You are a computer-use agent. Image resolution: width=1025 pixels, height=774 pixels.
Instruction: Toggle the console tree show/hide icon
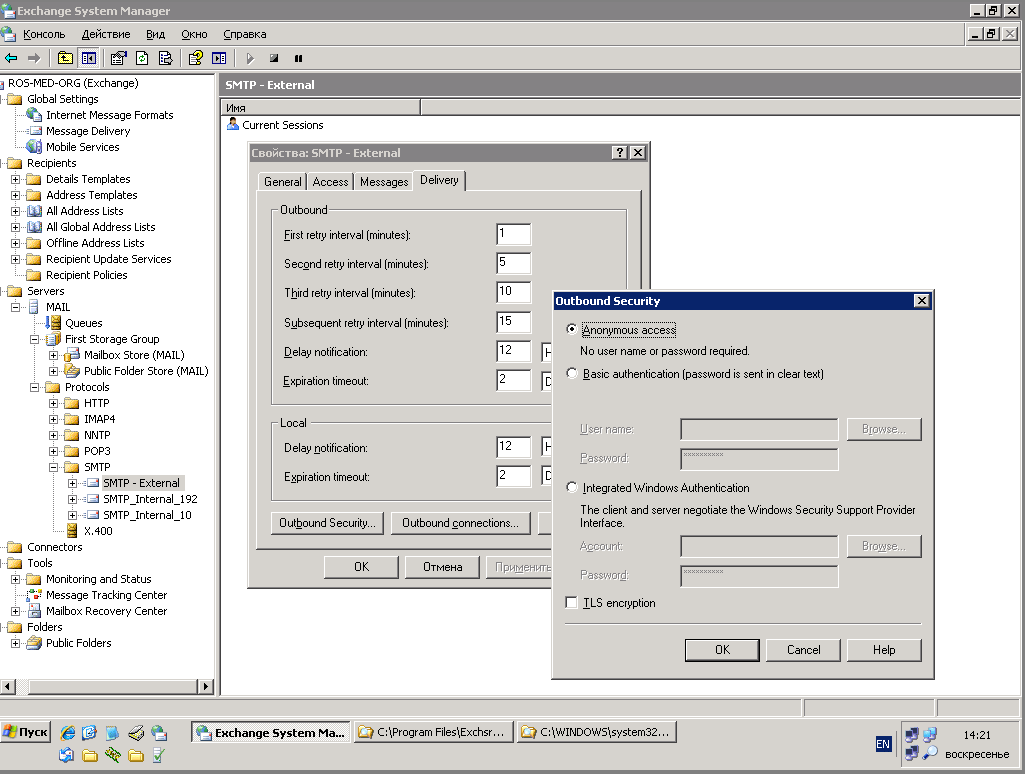point(89,58)
